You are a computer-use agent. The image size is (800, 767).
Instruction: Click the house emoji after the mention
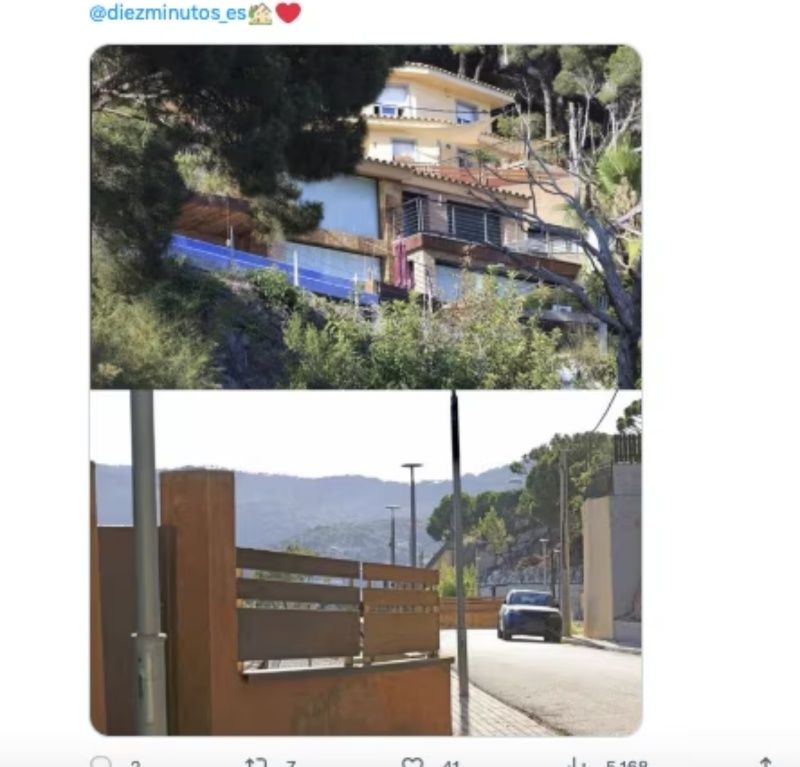[x=260, y=13]
